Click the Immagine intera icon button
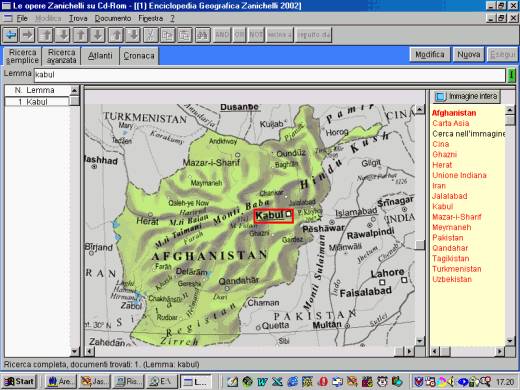 [x=467, y=97]
